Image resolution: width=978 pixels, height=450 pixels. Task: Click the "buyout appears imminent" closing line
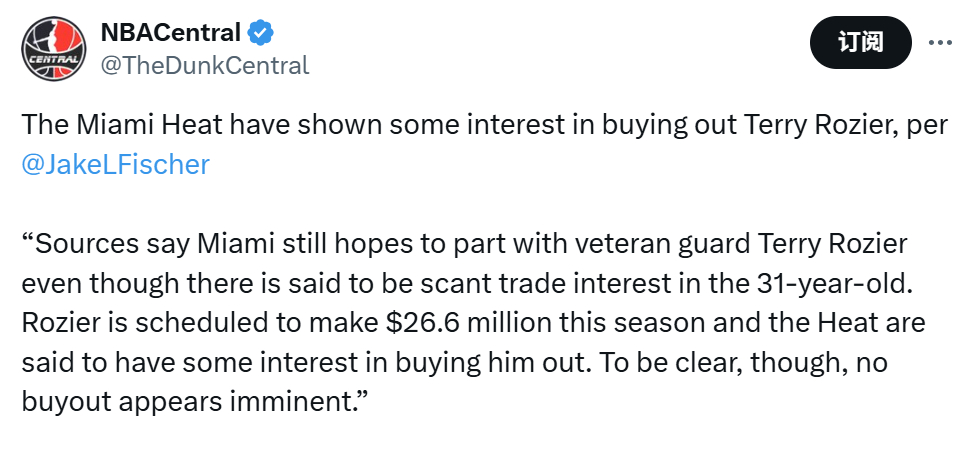click(186, 403)
